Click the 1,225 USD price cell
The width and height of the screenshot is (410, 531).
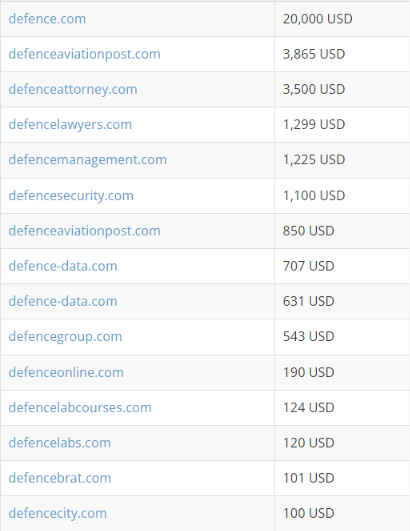(342, 160)
